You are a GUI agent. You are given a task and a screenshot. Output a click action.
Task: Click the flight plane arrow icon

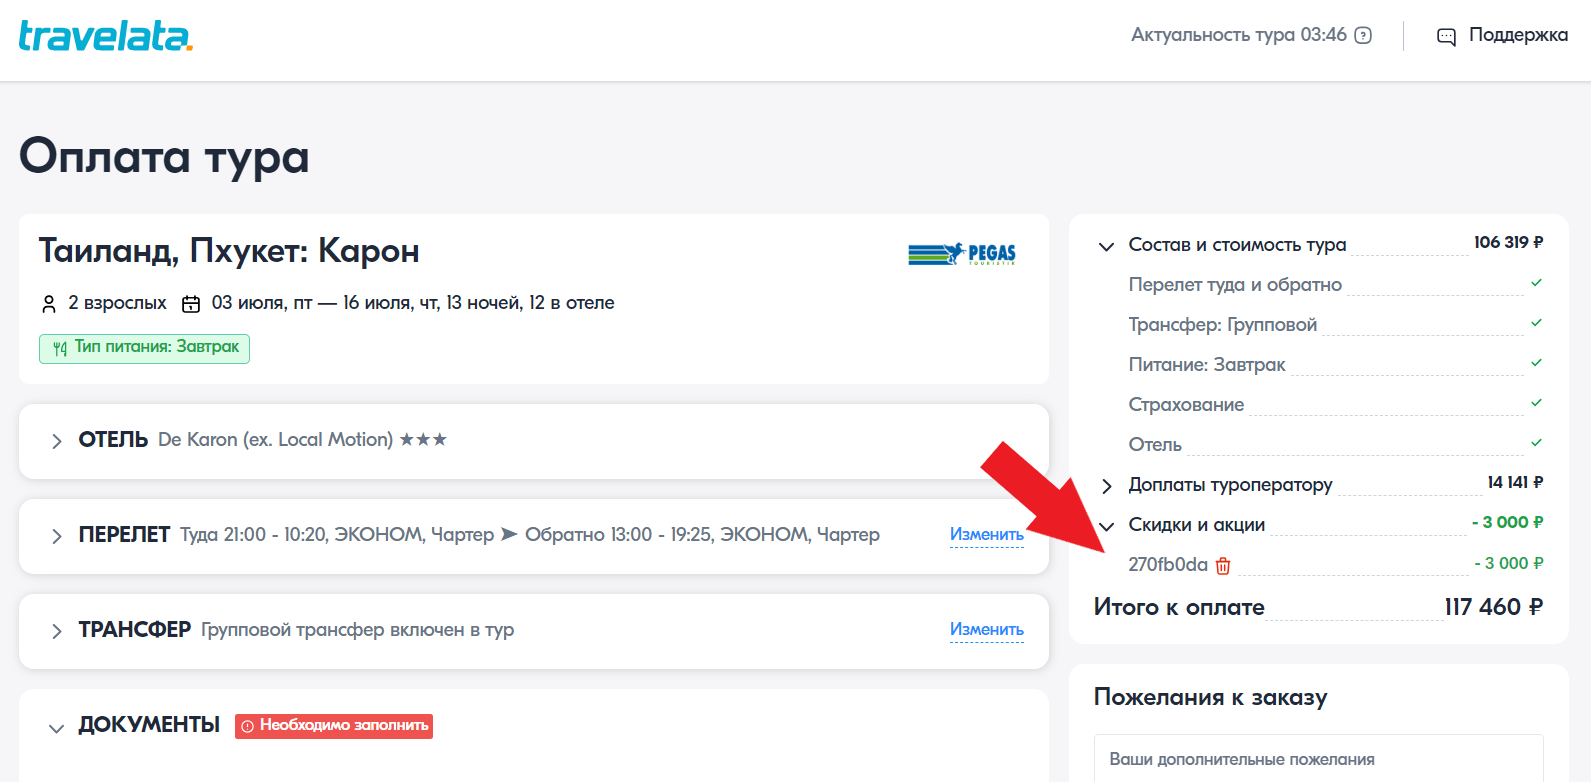509,534
